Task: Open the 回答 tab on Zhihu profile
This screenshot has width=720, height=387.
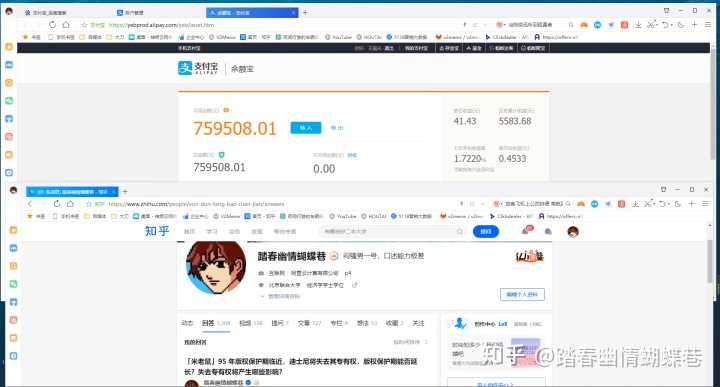Action: click(215, 323)
